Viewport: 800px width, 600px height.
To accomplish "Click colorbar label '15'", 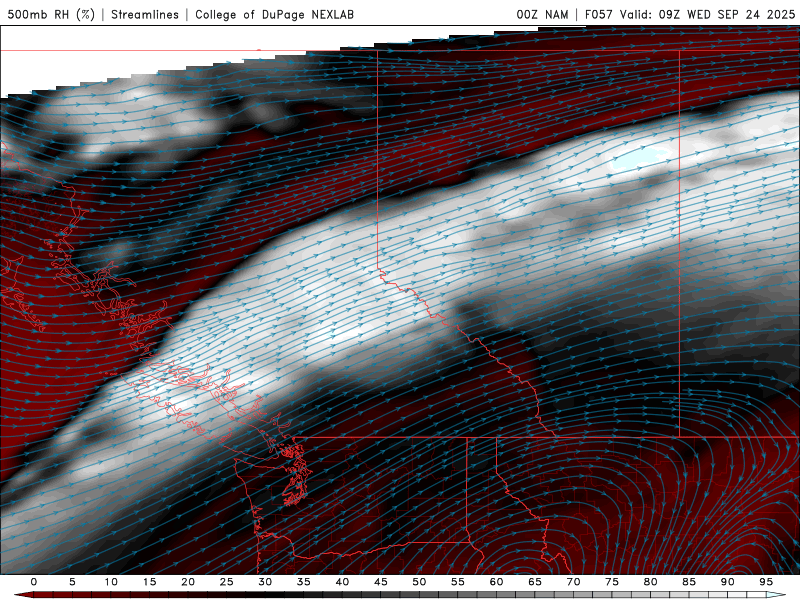I will [149, 582].
